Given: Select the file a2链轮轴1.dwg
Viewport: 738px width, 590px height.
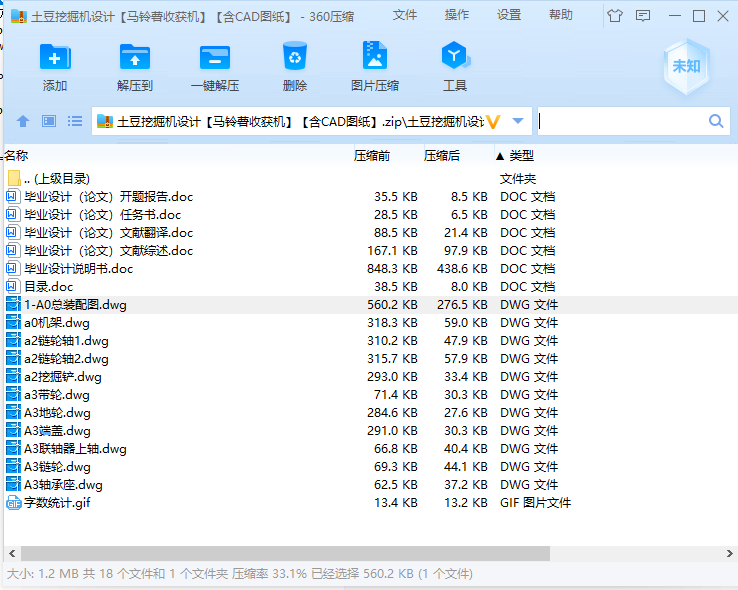Looking at the screenshot, I should (66, 341).
